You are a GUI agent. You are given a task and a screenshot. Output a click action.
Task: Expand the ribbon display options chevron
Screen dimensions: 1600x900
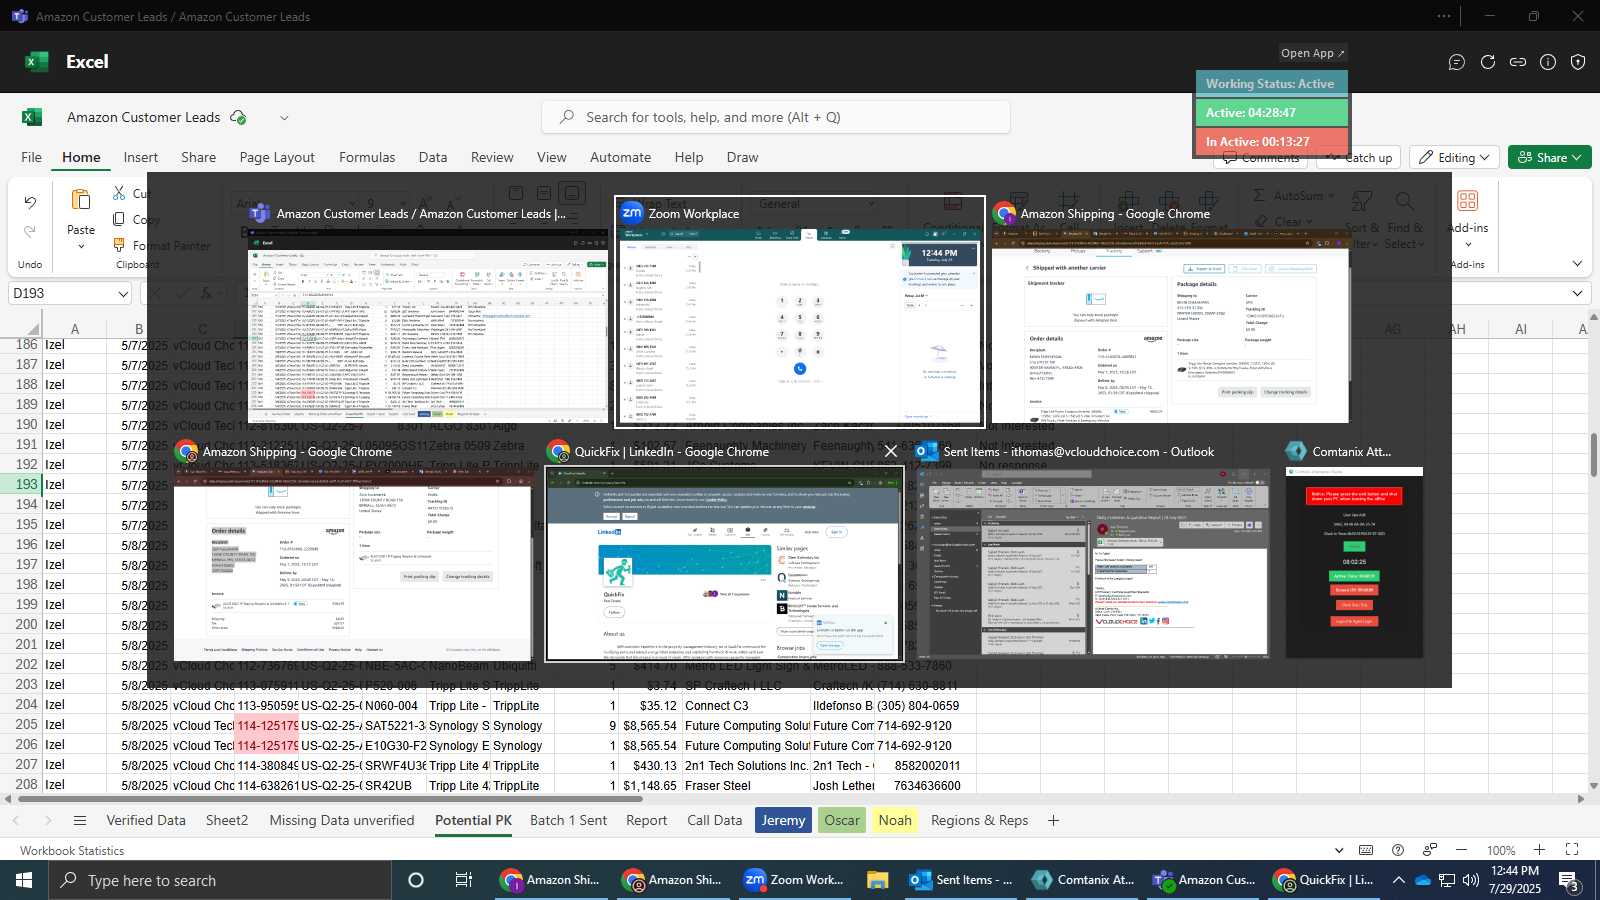(x=1577, y=264)
